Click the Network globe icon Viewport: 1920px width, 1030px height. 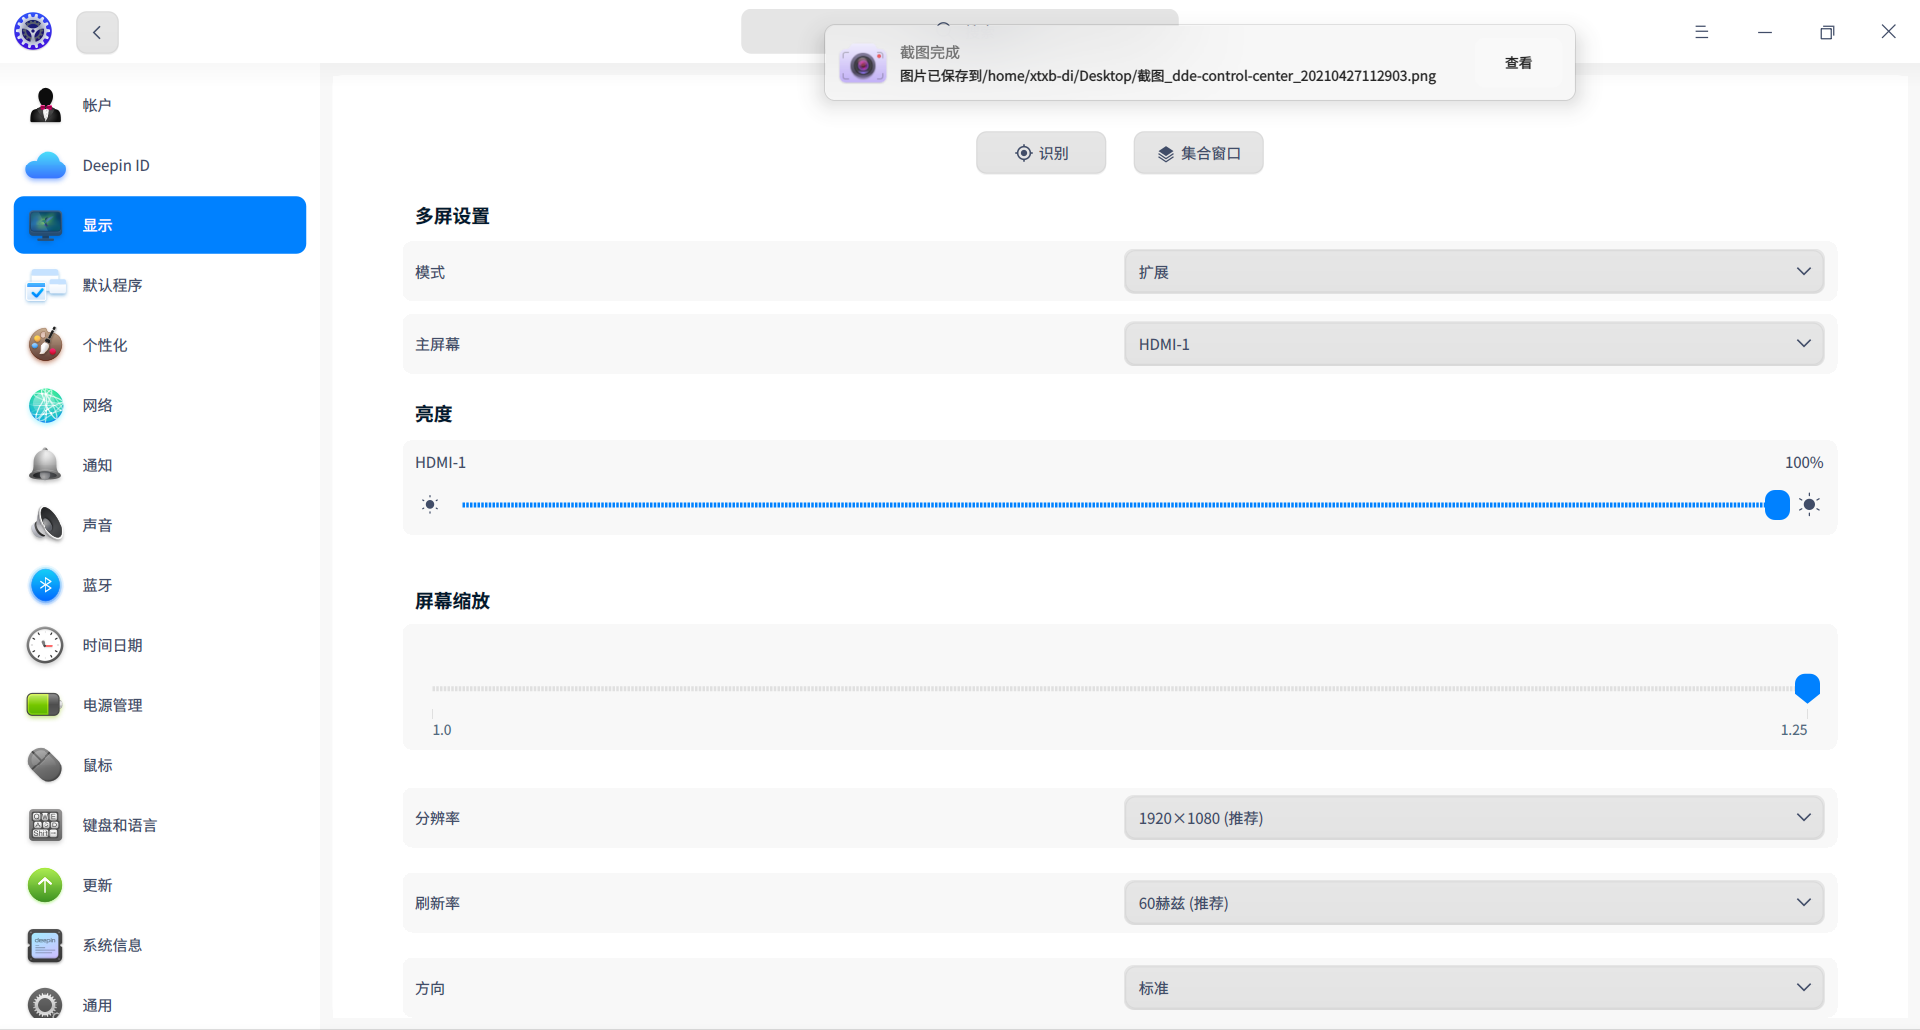pyautogui.click(x=46, y=405)
